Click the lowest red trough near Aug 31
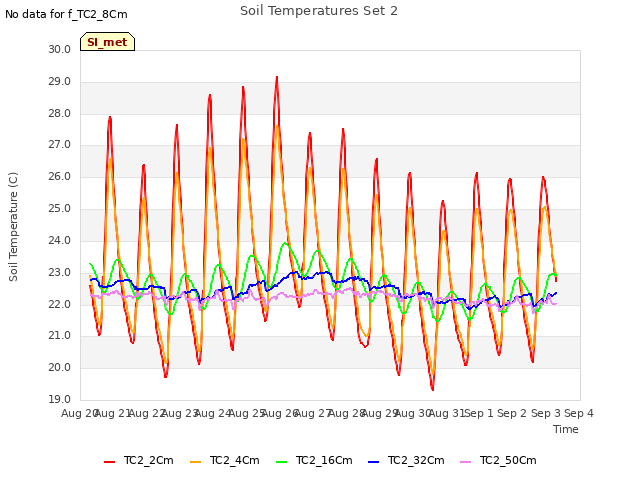Screen dimensions: 640x480 [x=433, y=389]
